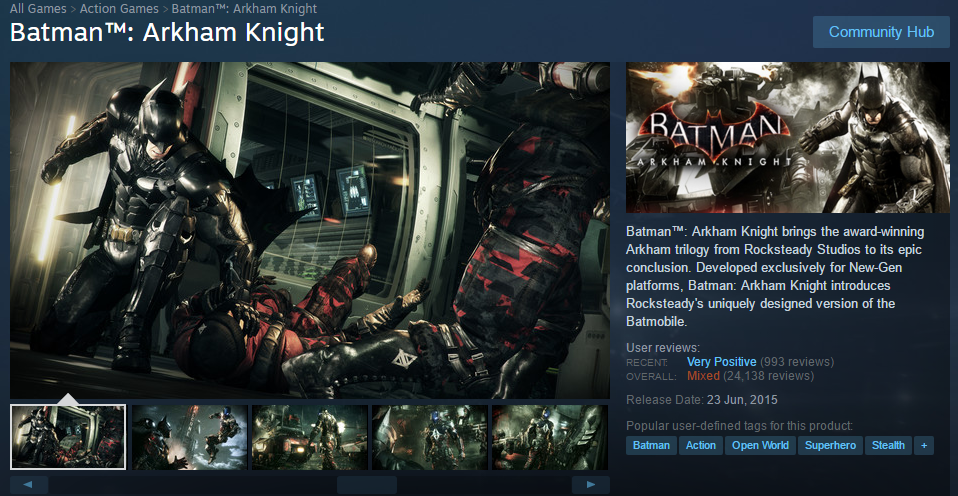The height and width of the screenshot is (496, 958).
Task: Select the third screenshot thumbnail
Action: point(310,437)
